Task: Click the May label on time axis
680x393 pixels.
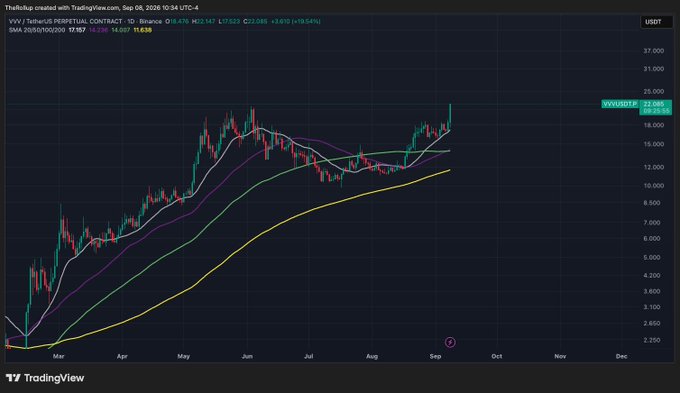Action: (x=184, y=356)
